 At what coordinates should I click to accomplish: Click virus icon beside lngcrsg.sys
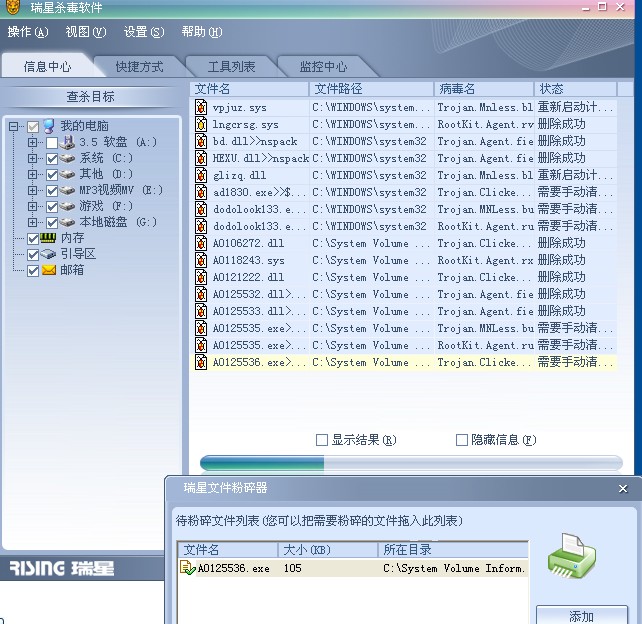(201, 124)
